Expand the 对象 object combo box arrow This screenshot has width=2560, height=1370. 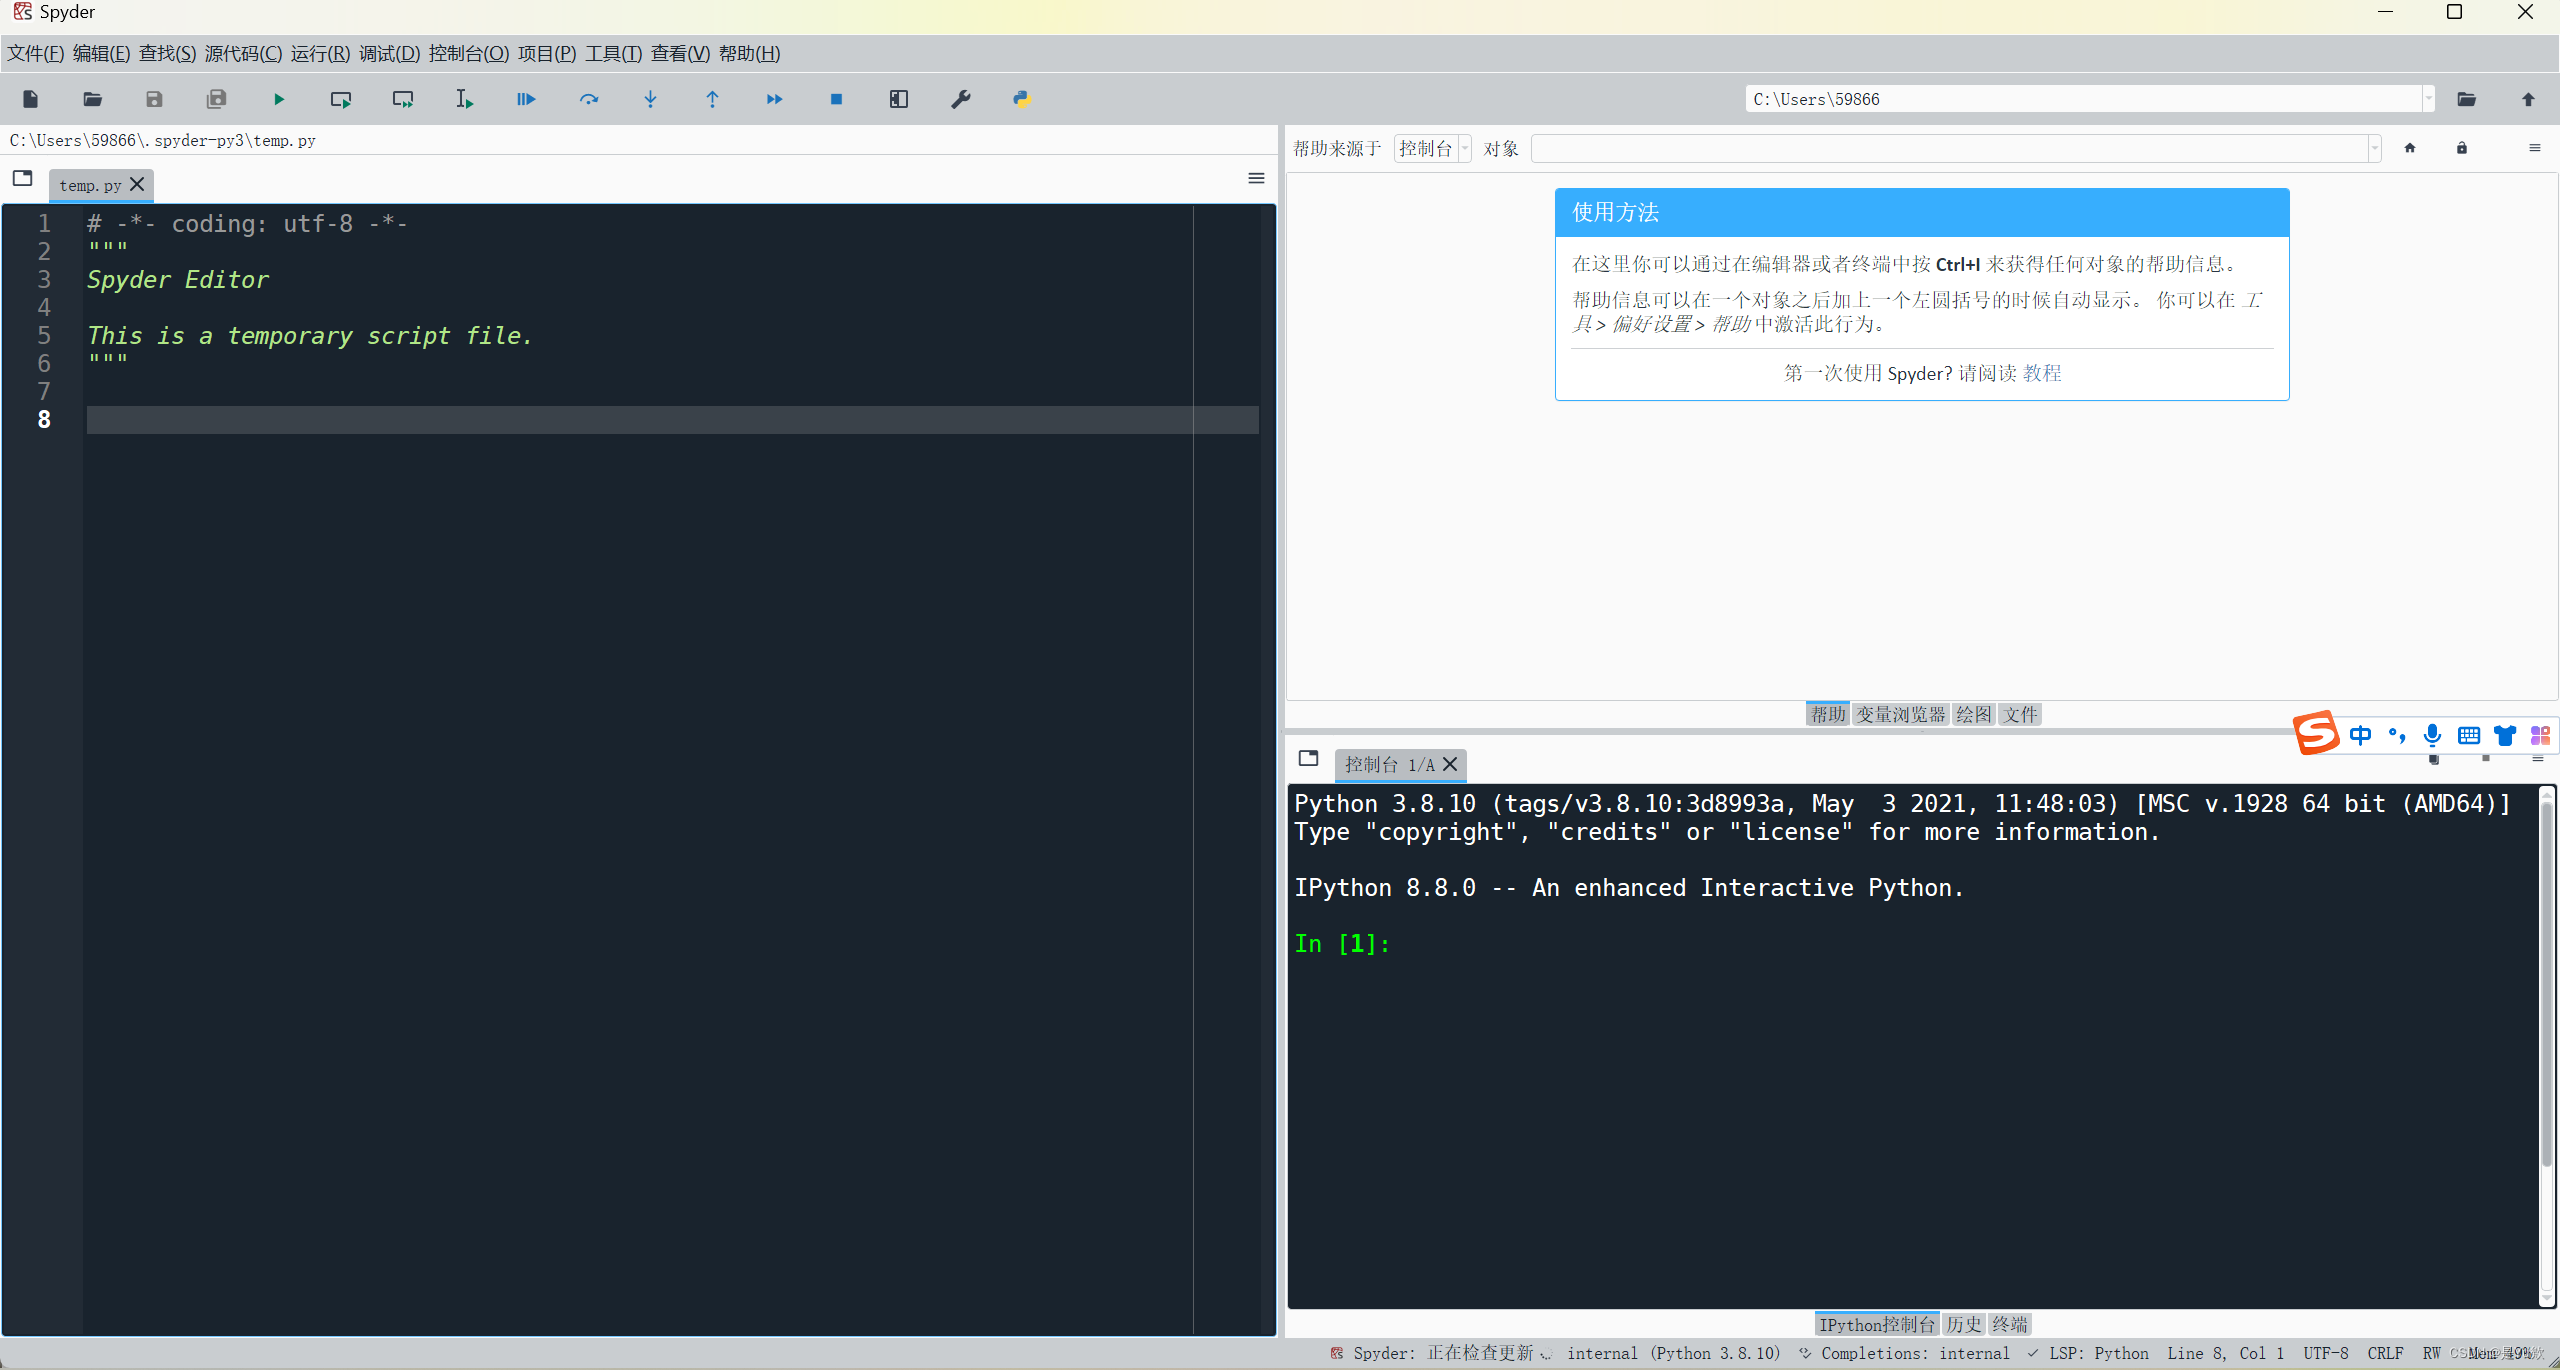click(x=2374, y=148)
